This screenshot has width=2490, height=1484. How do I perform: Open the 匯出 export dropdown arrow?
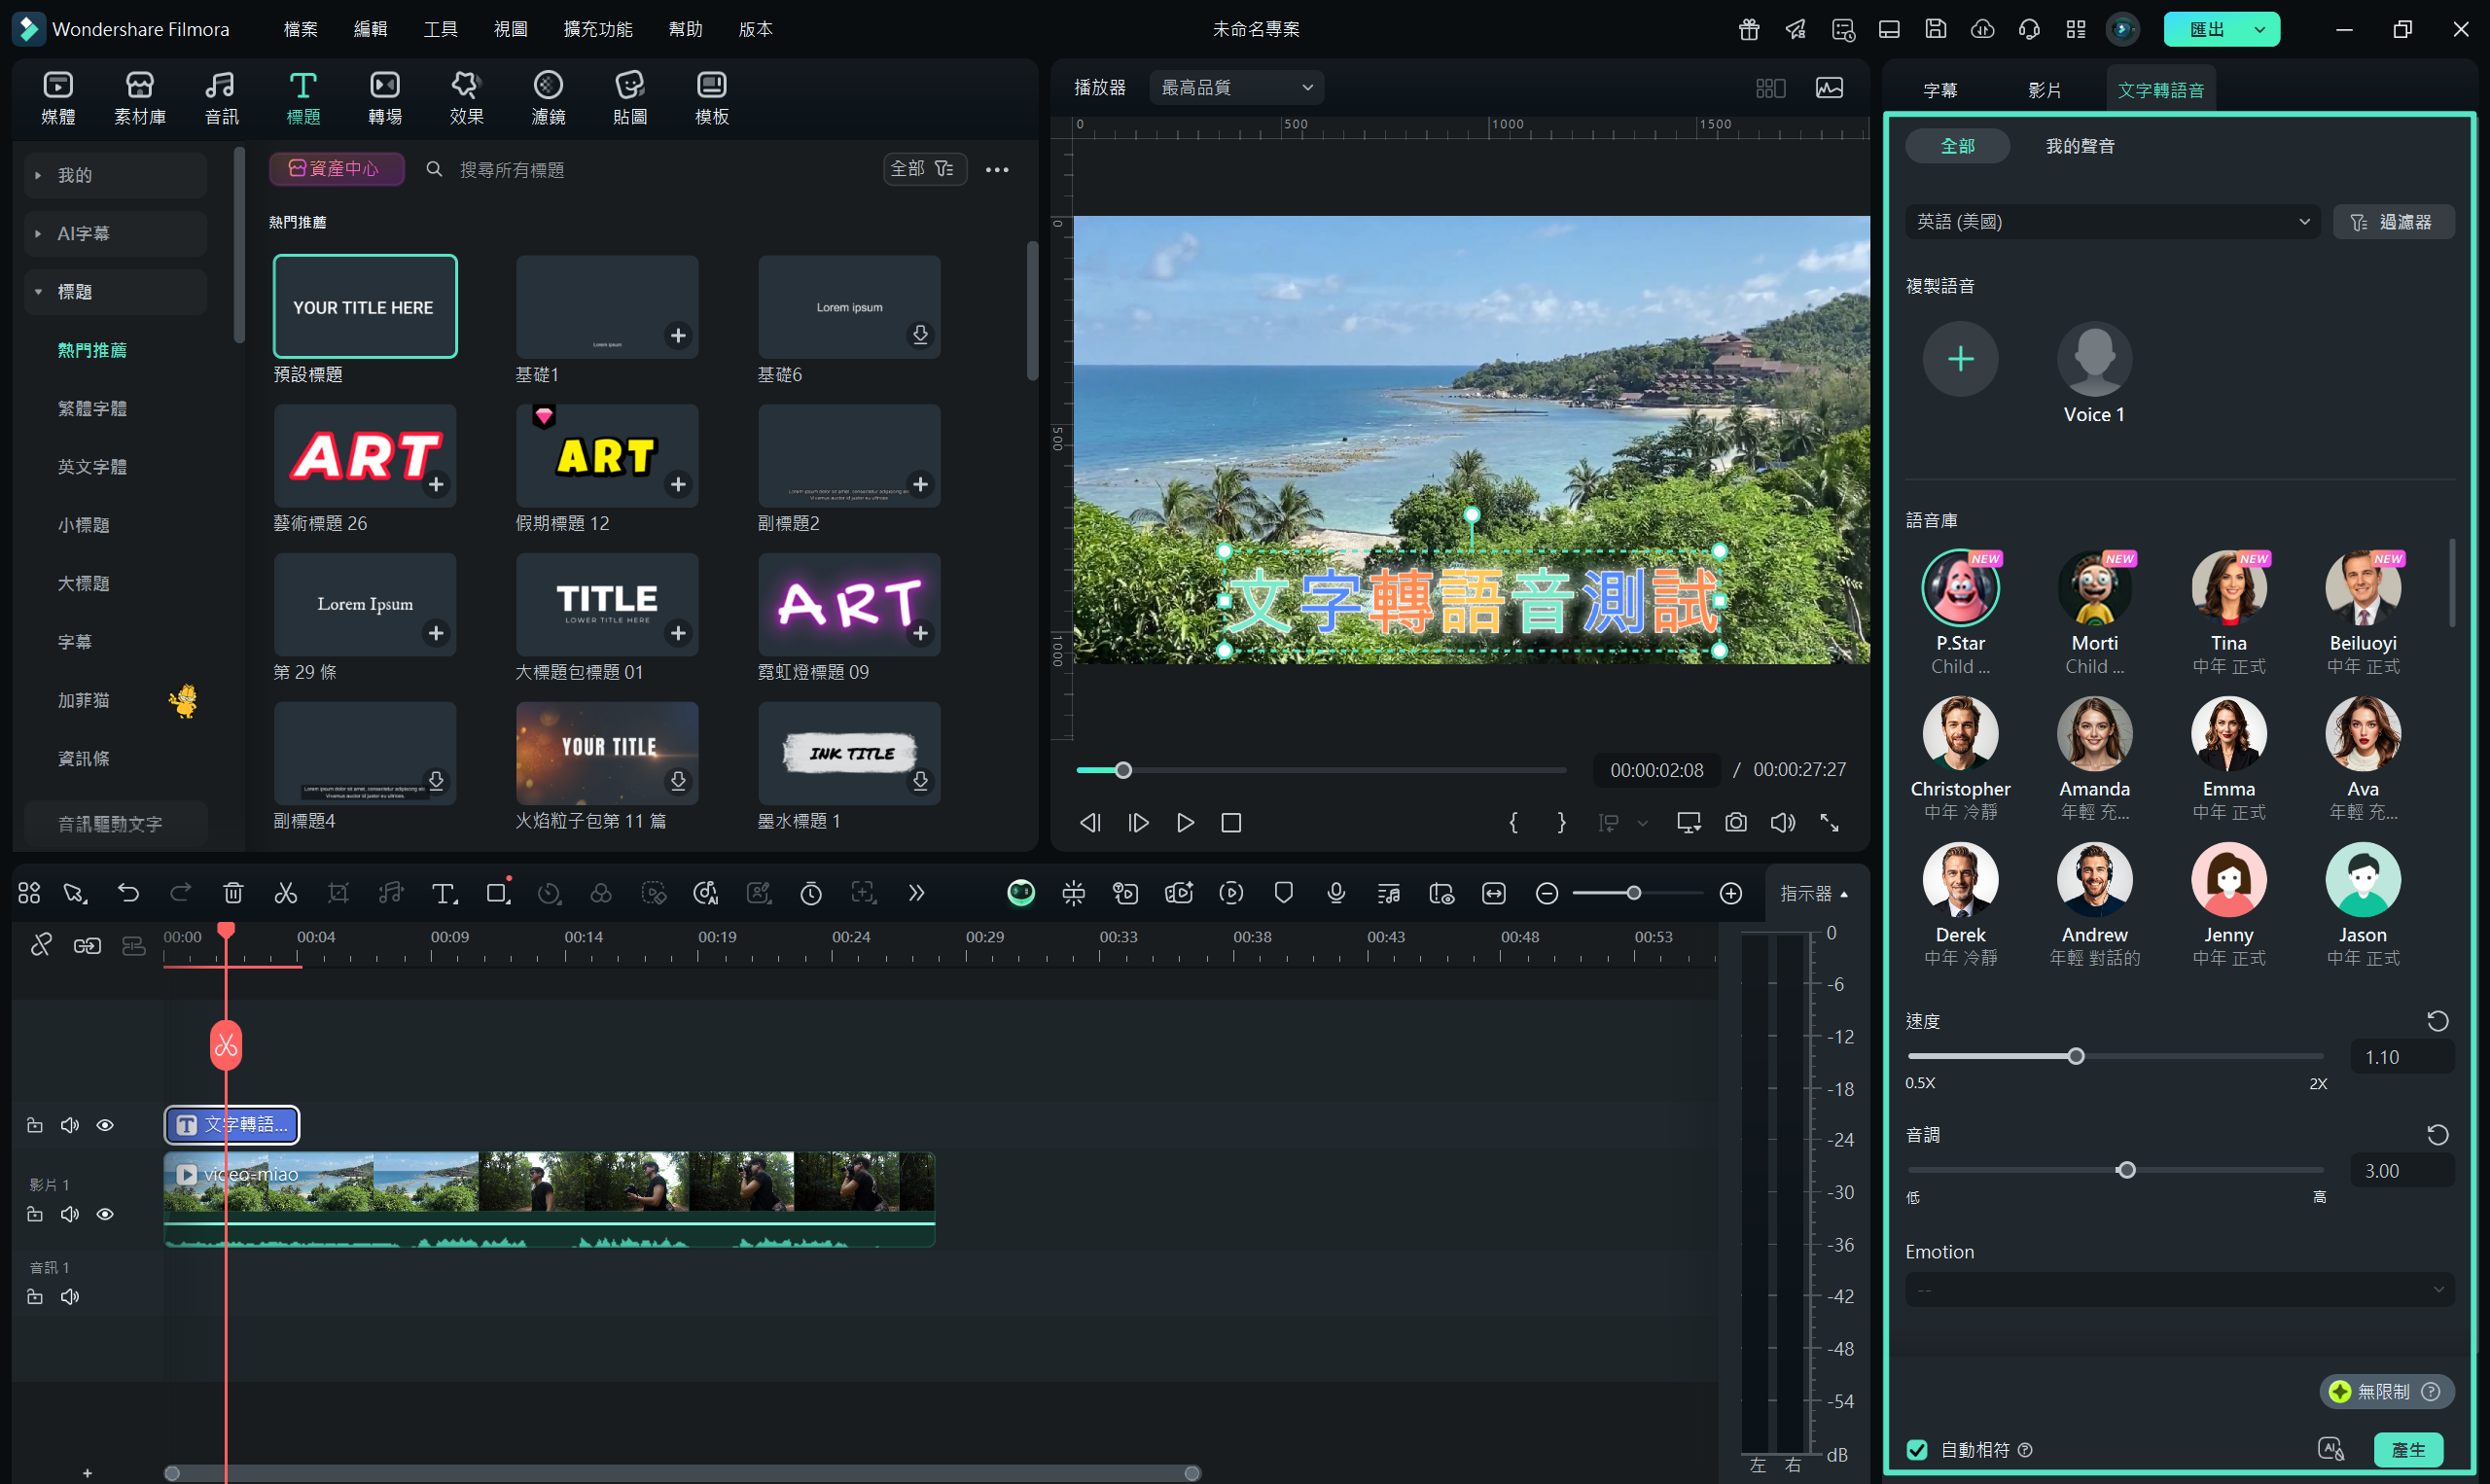[x=2260, y=29]
